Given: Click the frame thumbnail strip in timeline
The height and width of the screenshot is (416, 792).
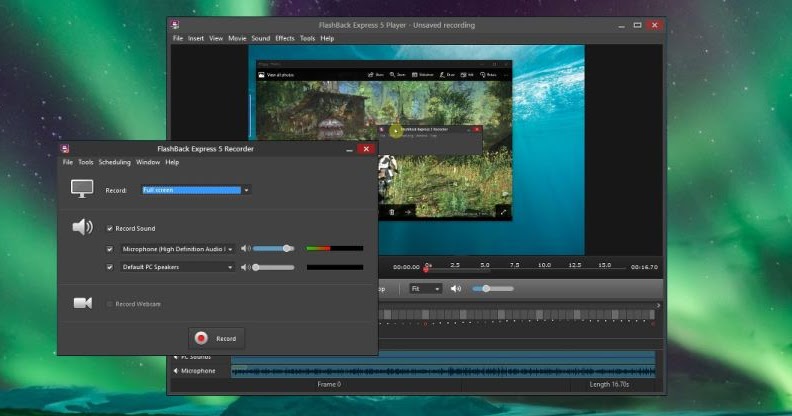Looking at the screenshot, I should 516,315.
